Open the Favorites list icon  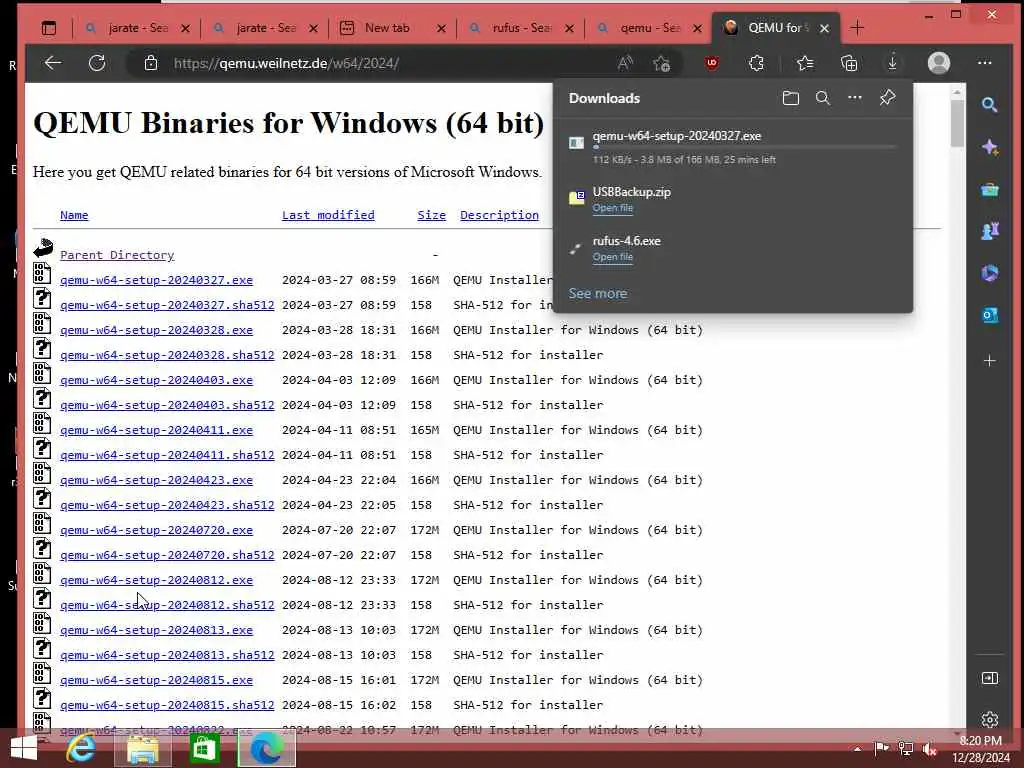point(805,63)
